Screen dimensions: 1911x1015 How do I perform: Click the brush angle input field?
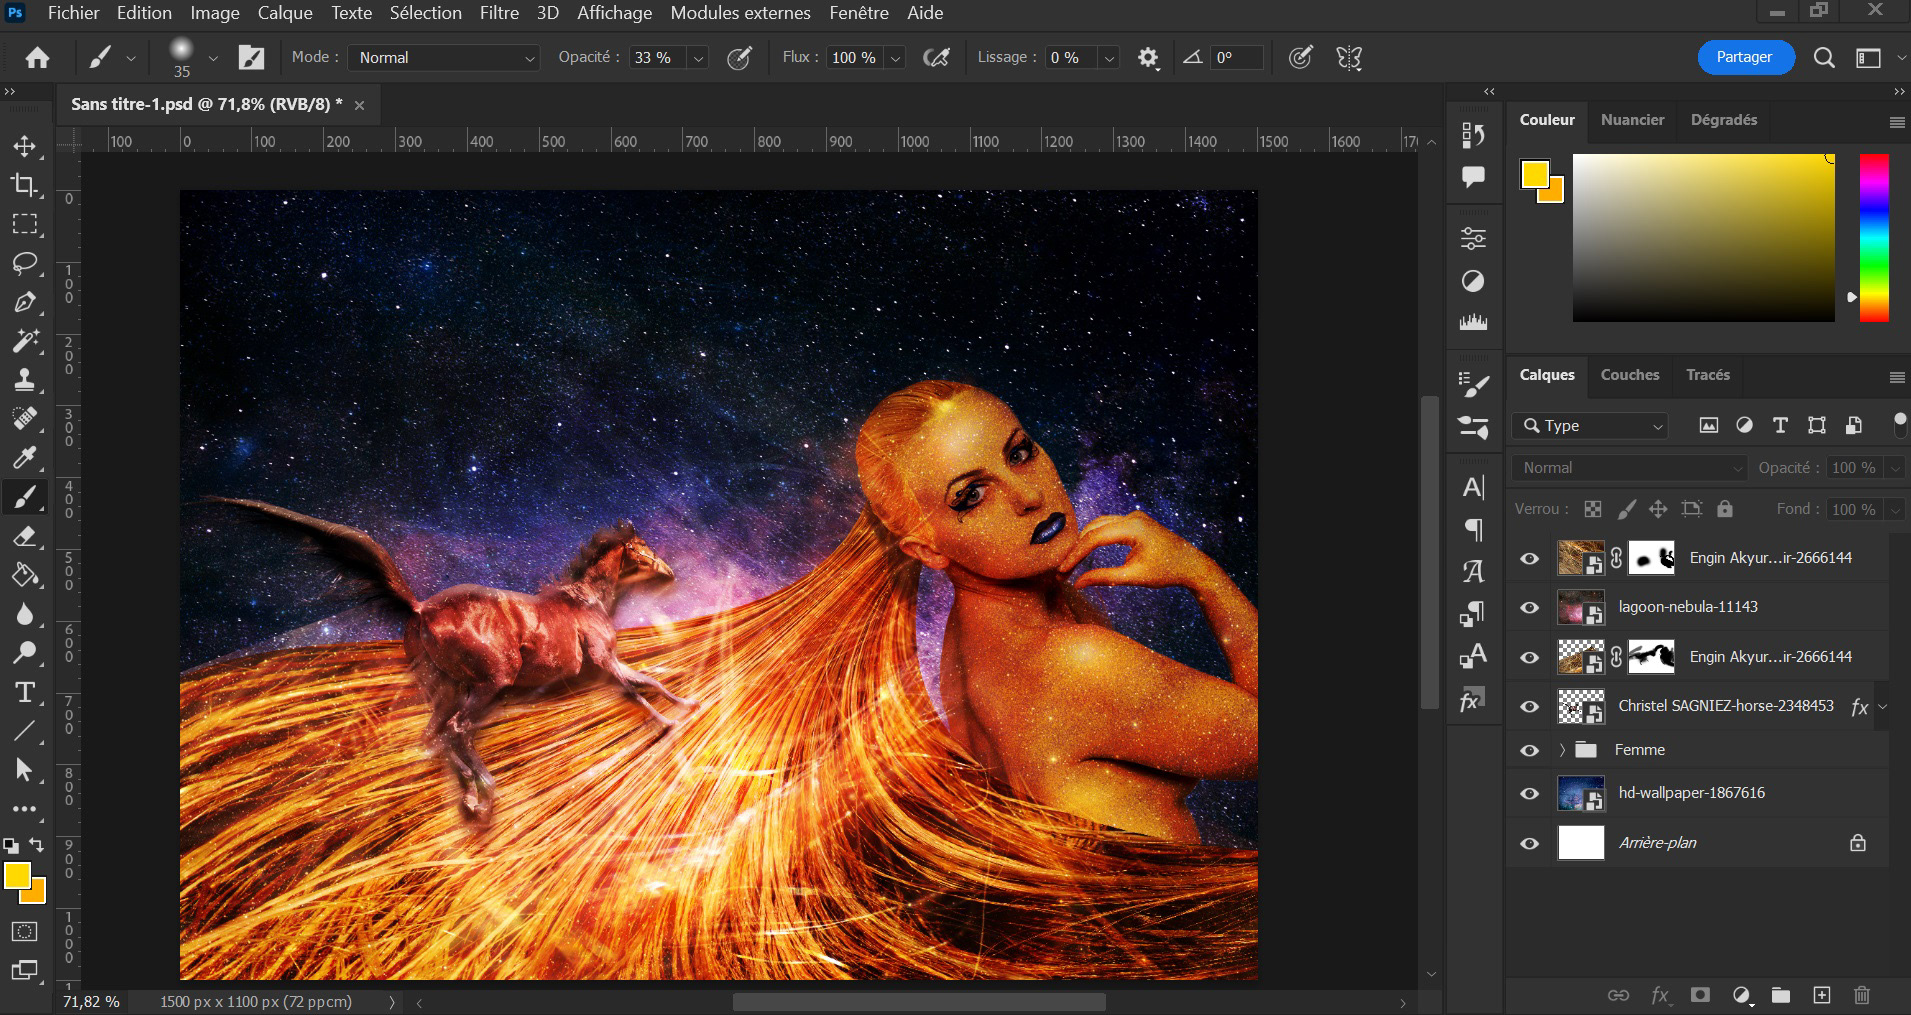click(x=1235, y=58)
